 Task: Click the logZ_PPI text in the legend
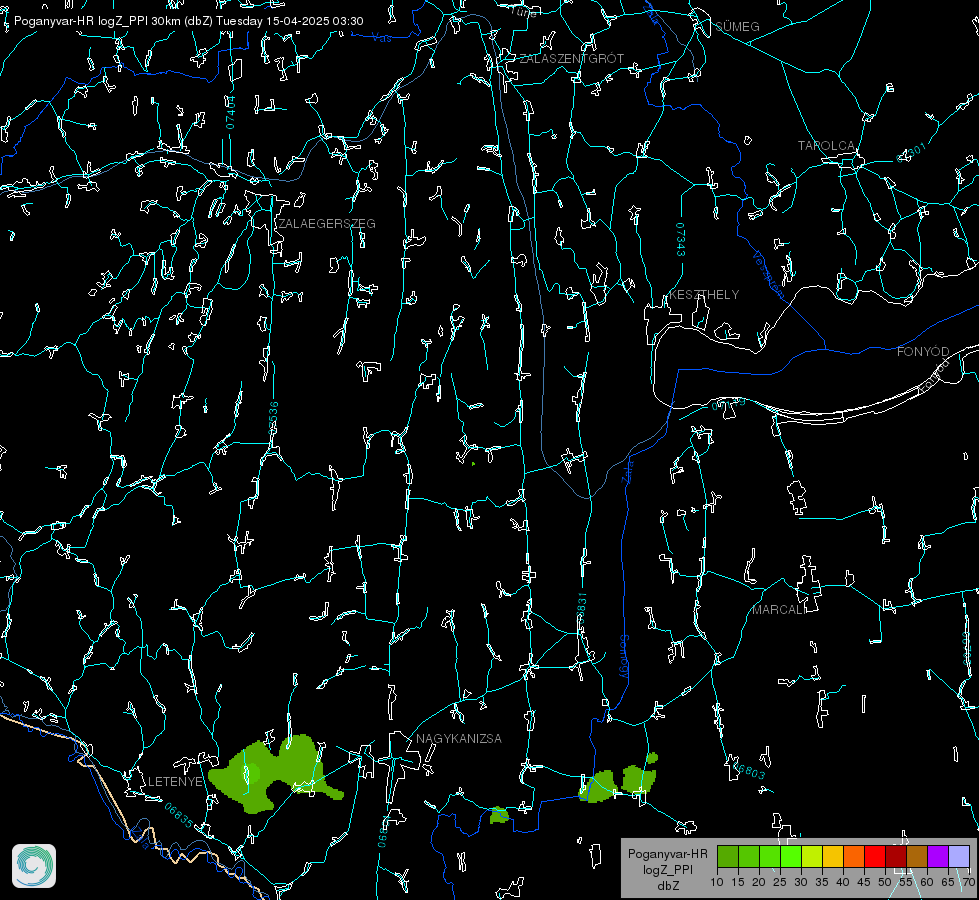667,869
